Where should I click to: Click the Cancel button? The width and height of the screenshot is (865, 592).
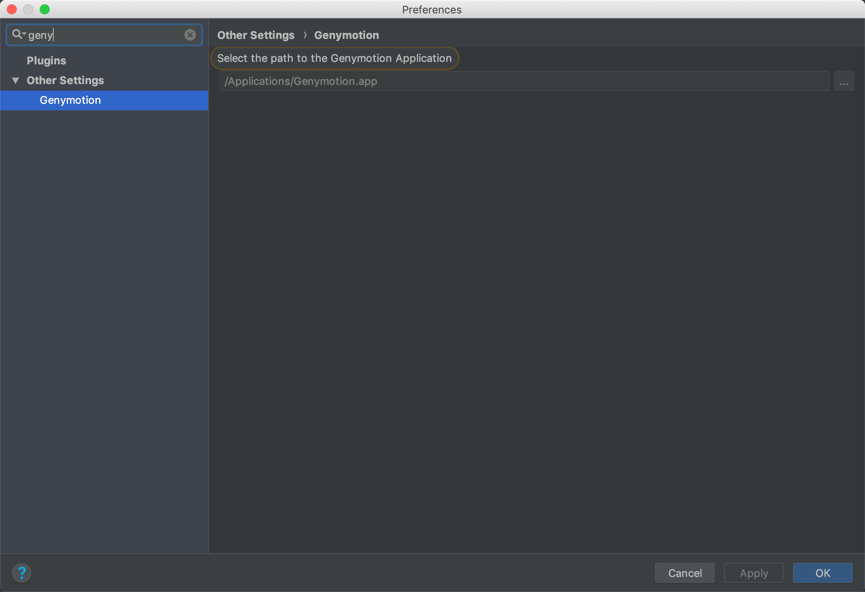click(685, 573)
